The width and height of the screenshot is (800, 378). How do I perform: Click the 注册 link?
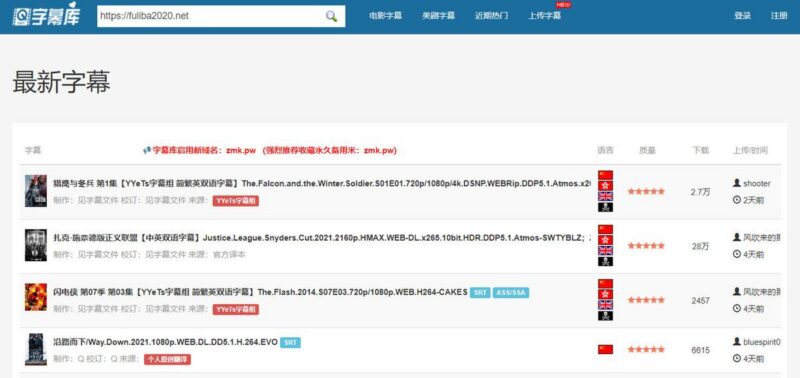[779, 16]
